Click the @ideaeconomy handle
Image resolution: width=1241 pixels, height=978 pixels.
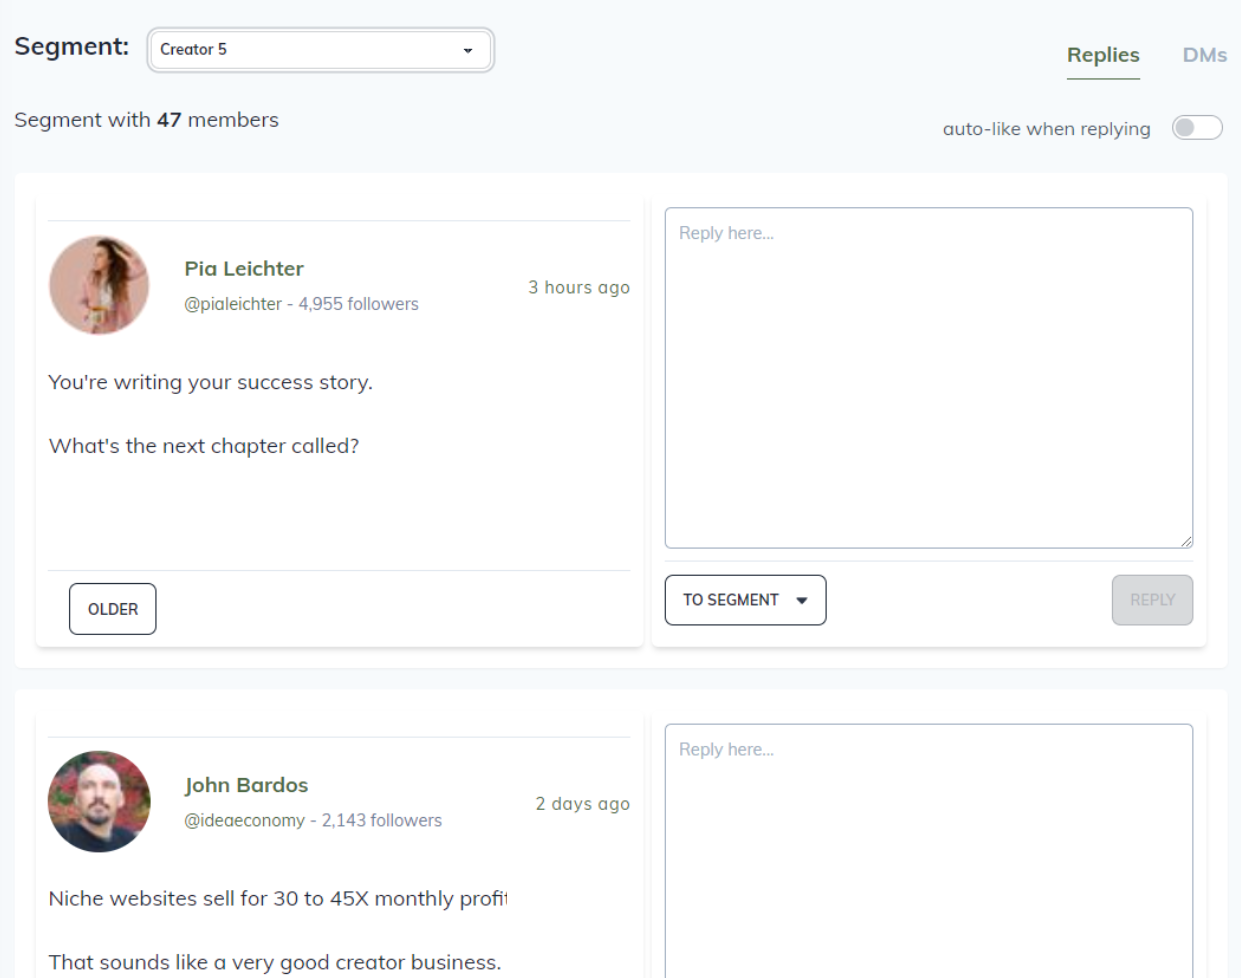[244, 820]
